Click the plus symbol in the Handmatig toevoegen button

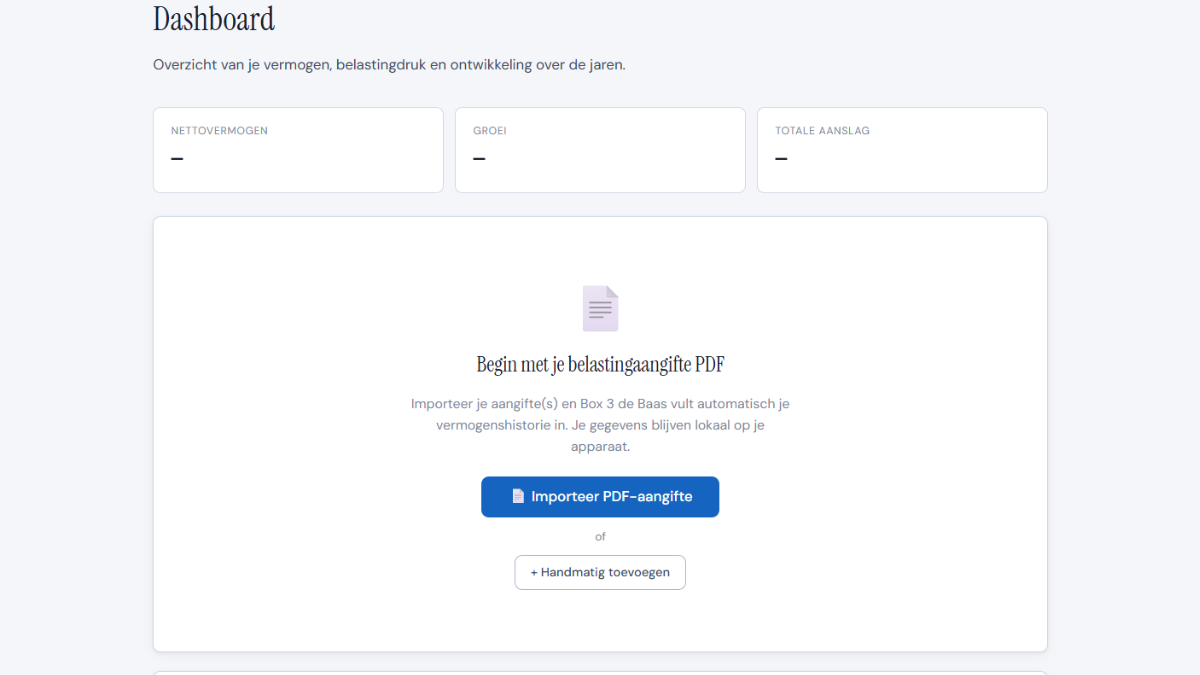coord(533,572)
